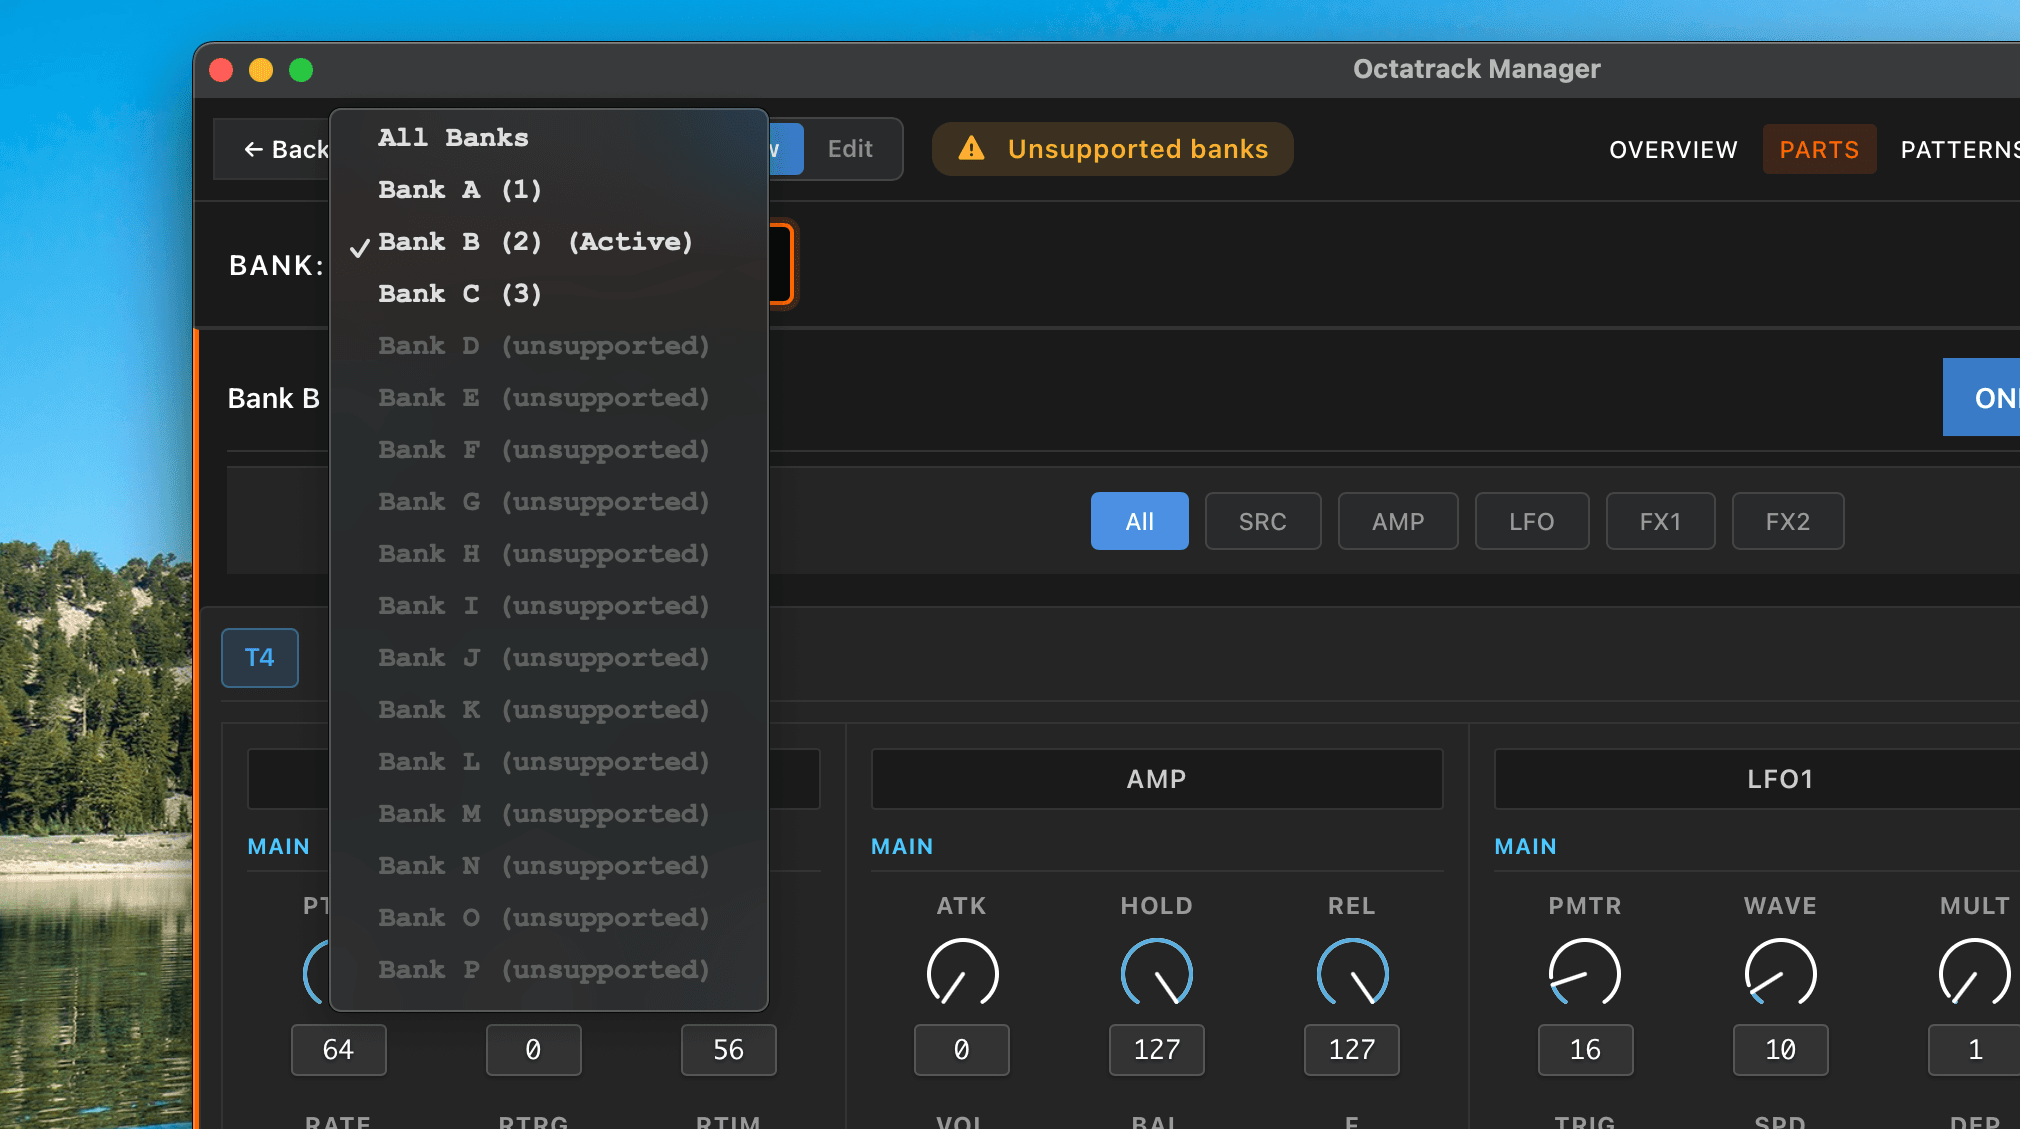Adjust the MULT knob

point(1973,972)
